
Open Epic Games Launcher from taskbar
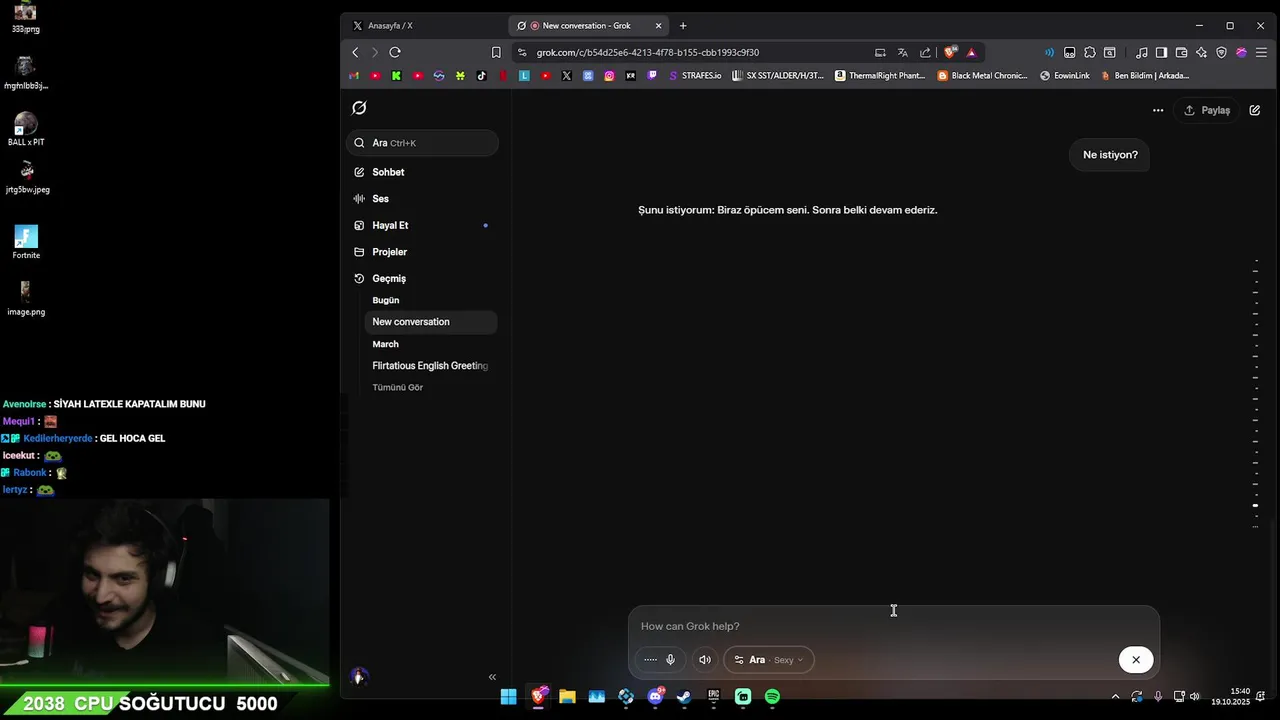tap(714, 697)
